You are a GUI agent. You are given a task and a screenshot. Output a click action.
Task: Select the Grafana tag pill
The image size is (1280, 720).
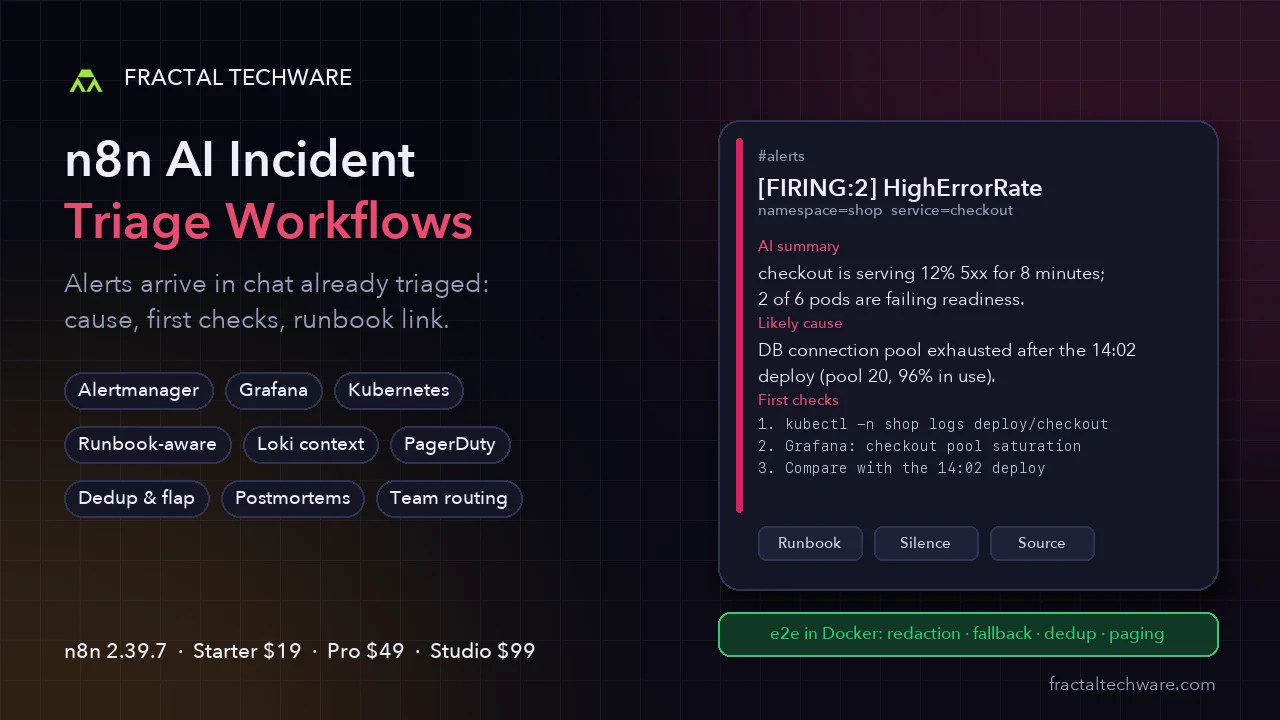coord(274,390)
